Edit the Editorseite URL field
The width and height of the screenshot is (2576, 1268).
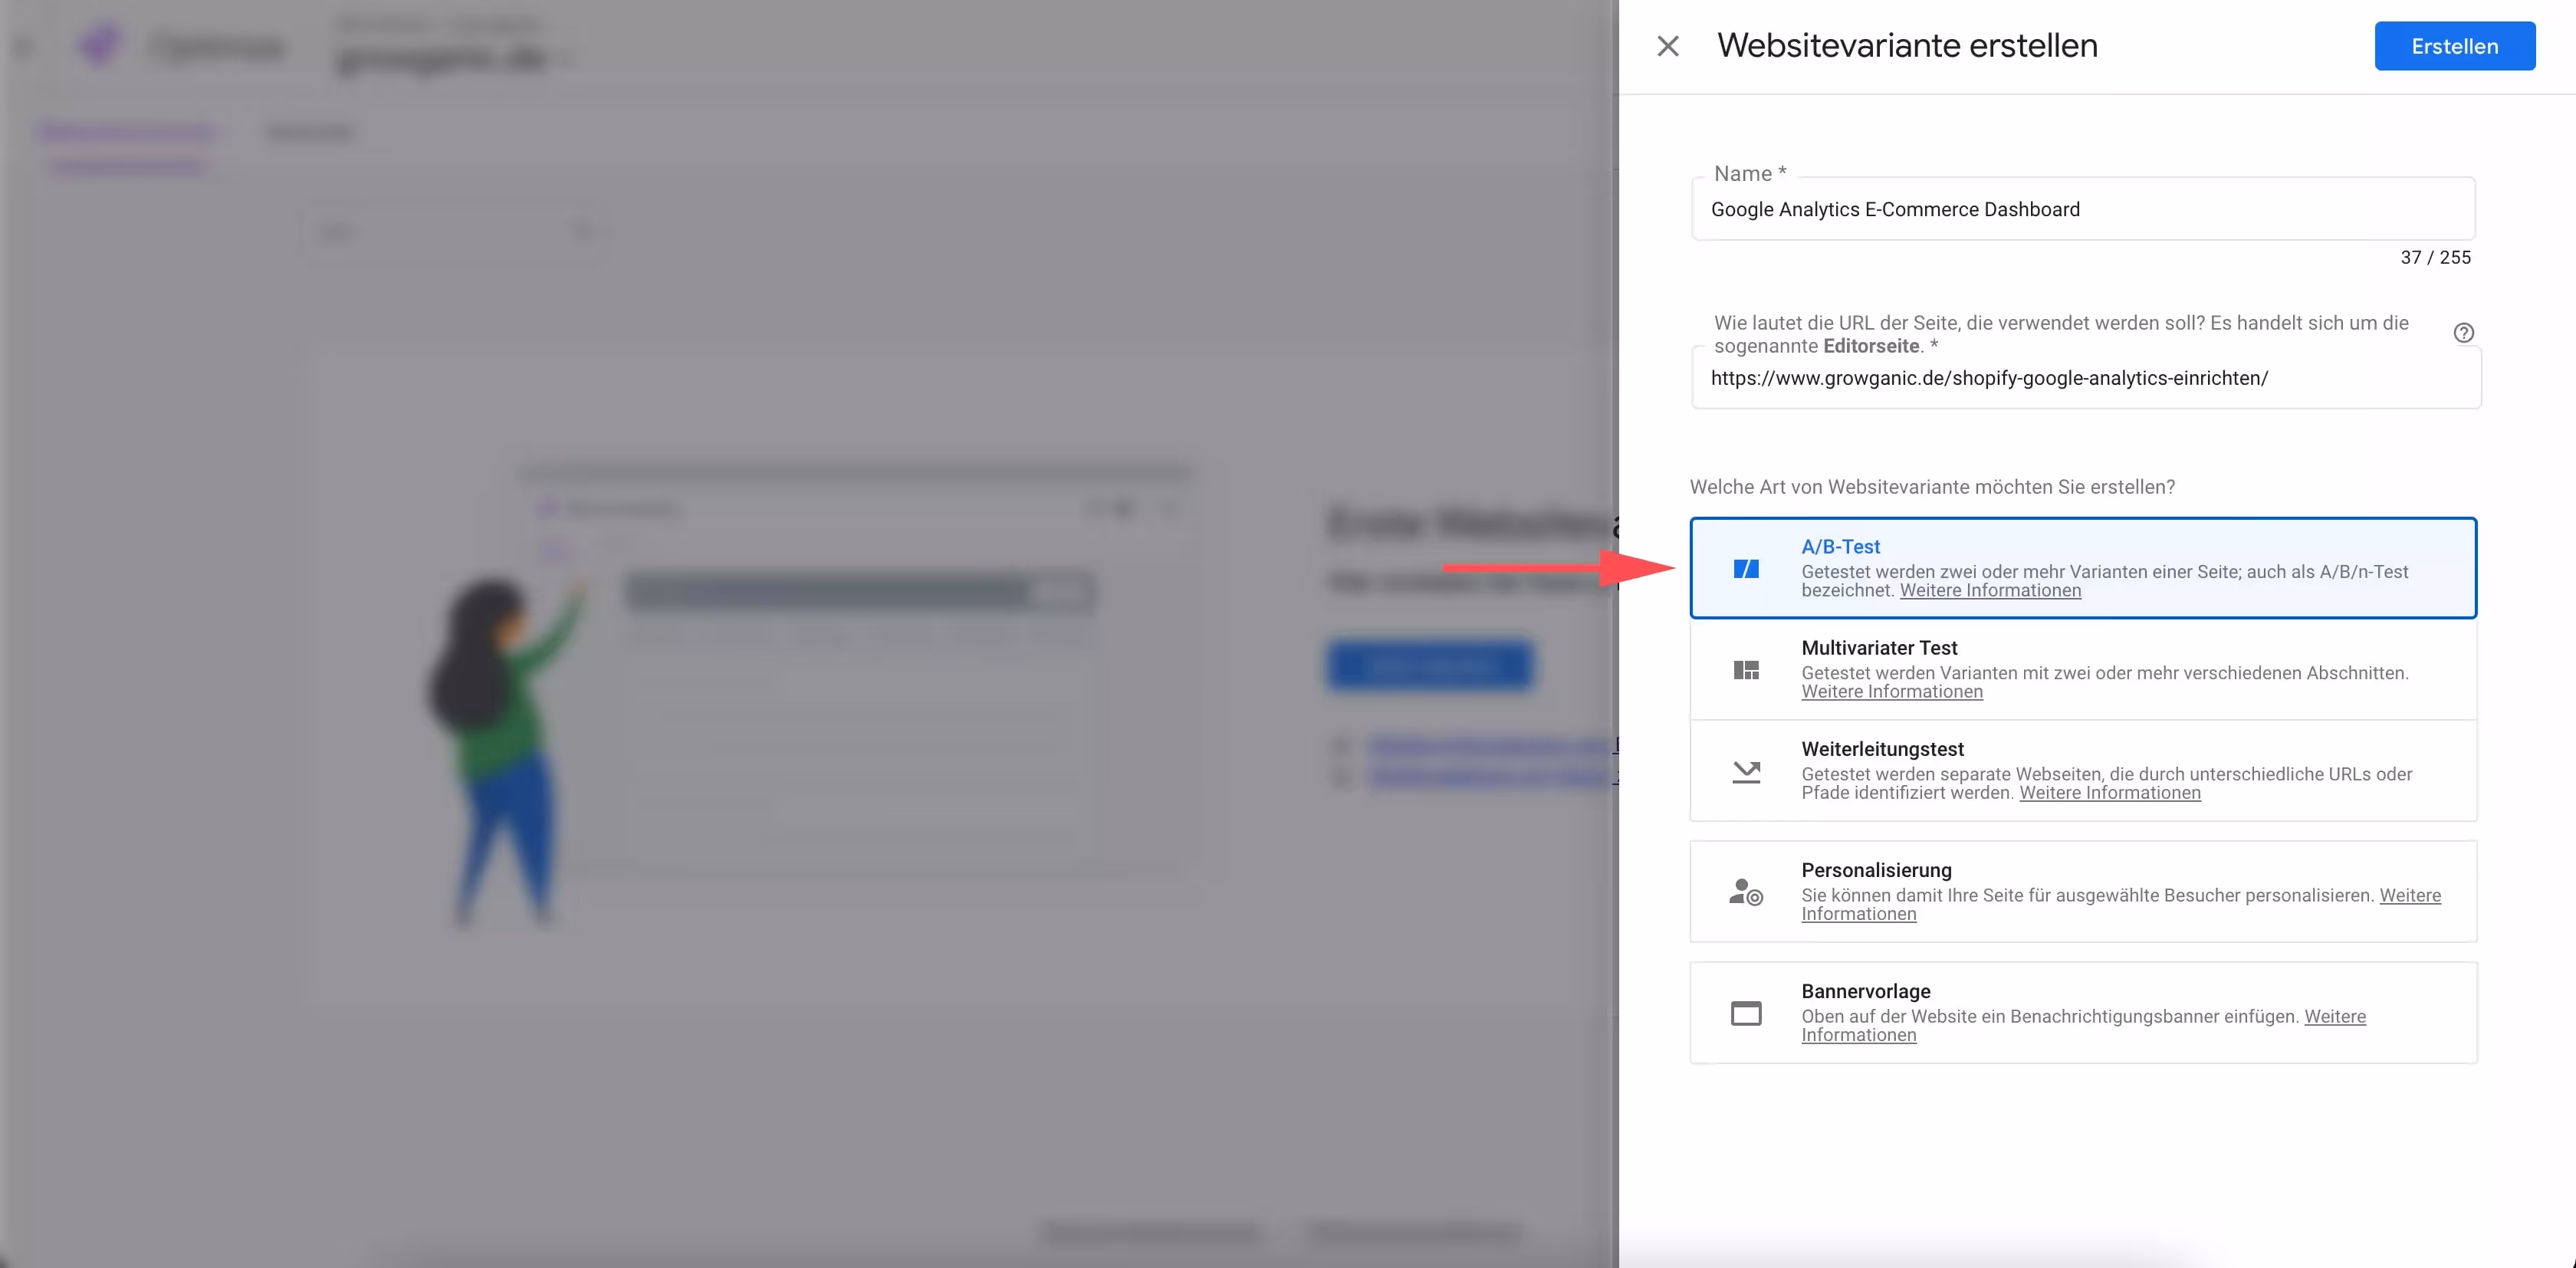[2086, 378]
